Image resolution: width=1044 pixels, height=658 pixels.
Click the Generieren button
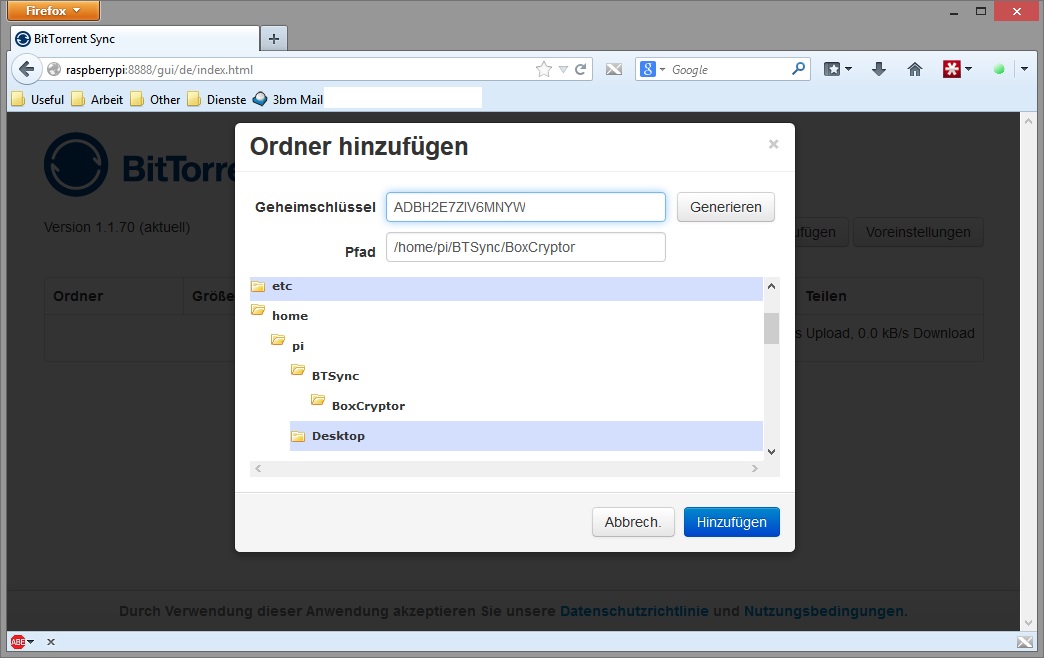726,207
